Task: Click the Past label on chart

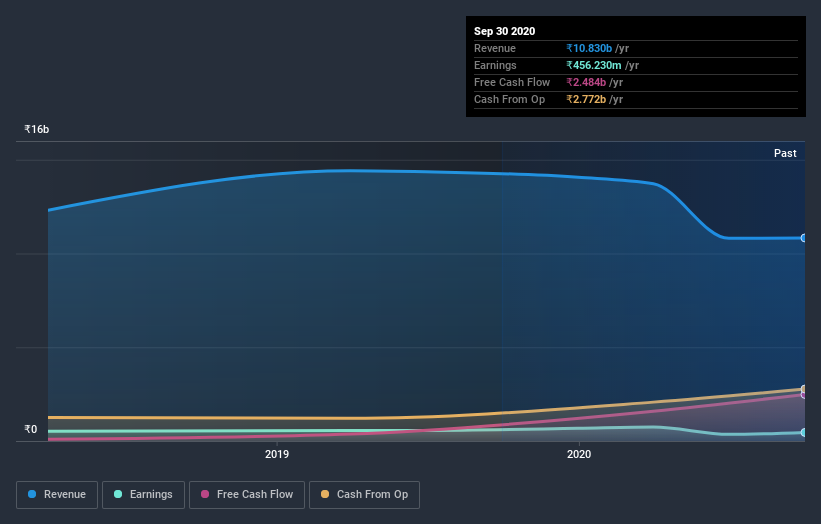Action: click(785, 153)
